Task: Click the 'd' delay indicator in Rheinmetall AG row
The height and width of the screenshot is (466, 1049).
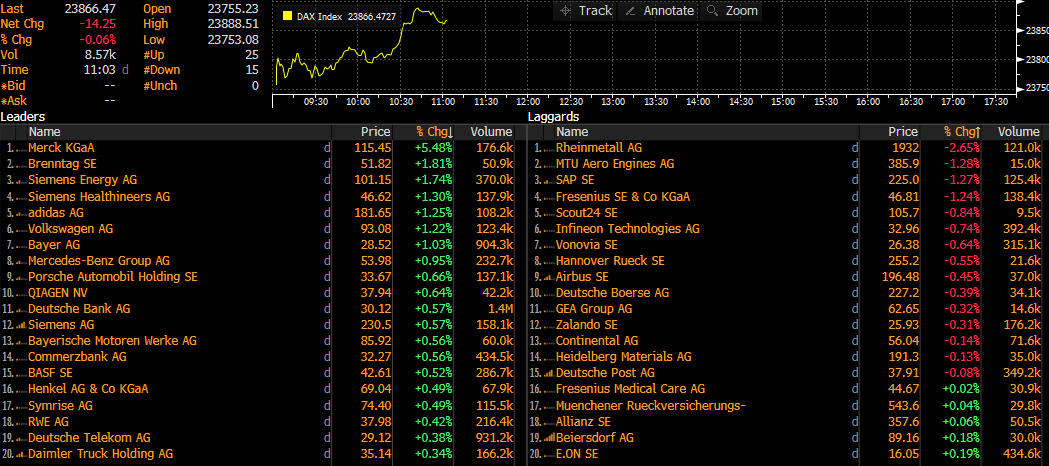Action: [x=854, y=148]
